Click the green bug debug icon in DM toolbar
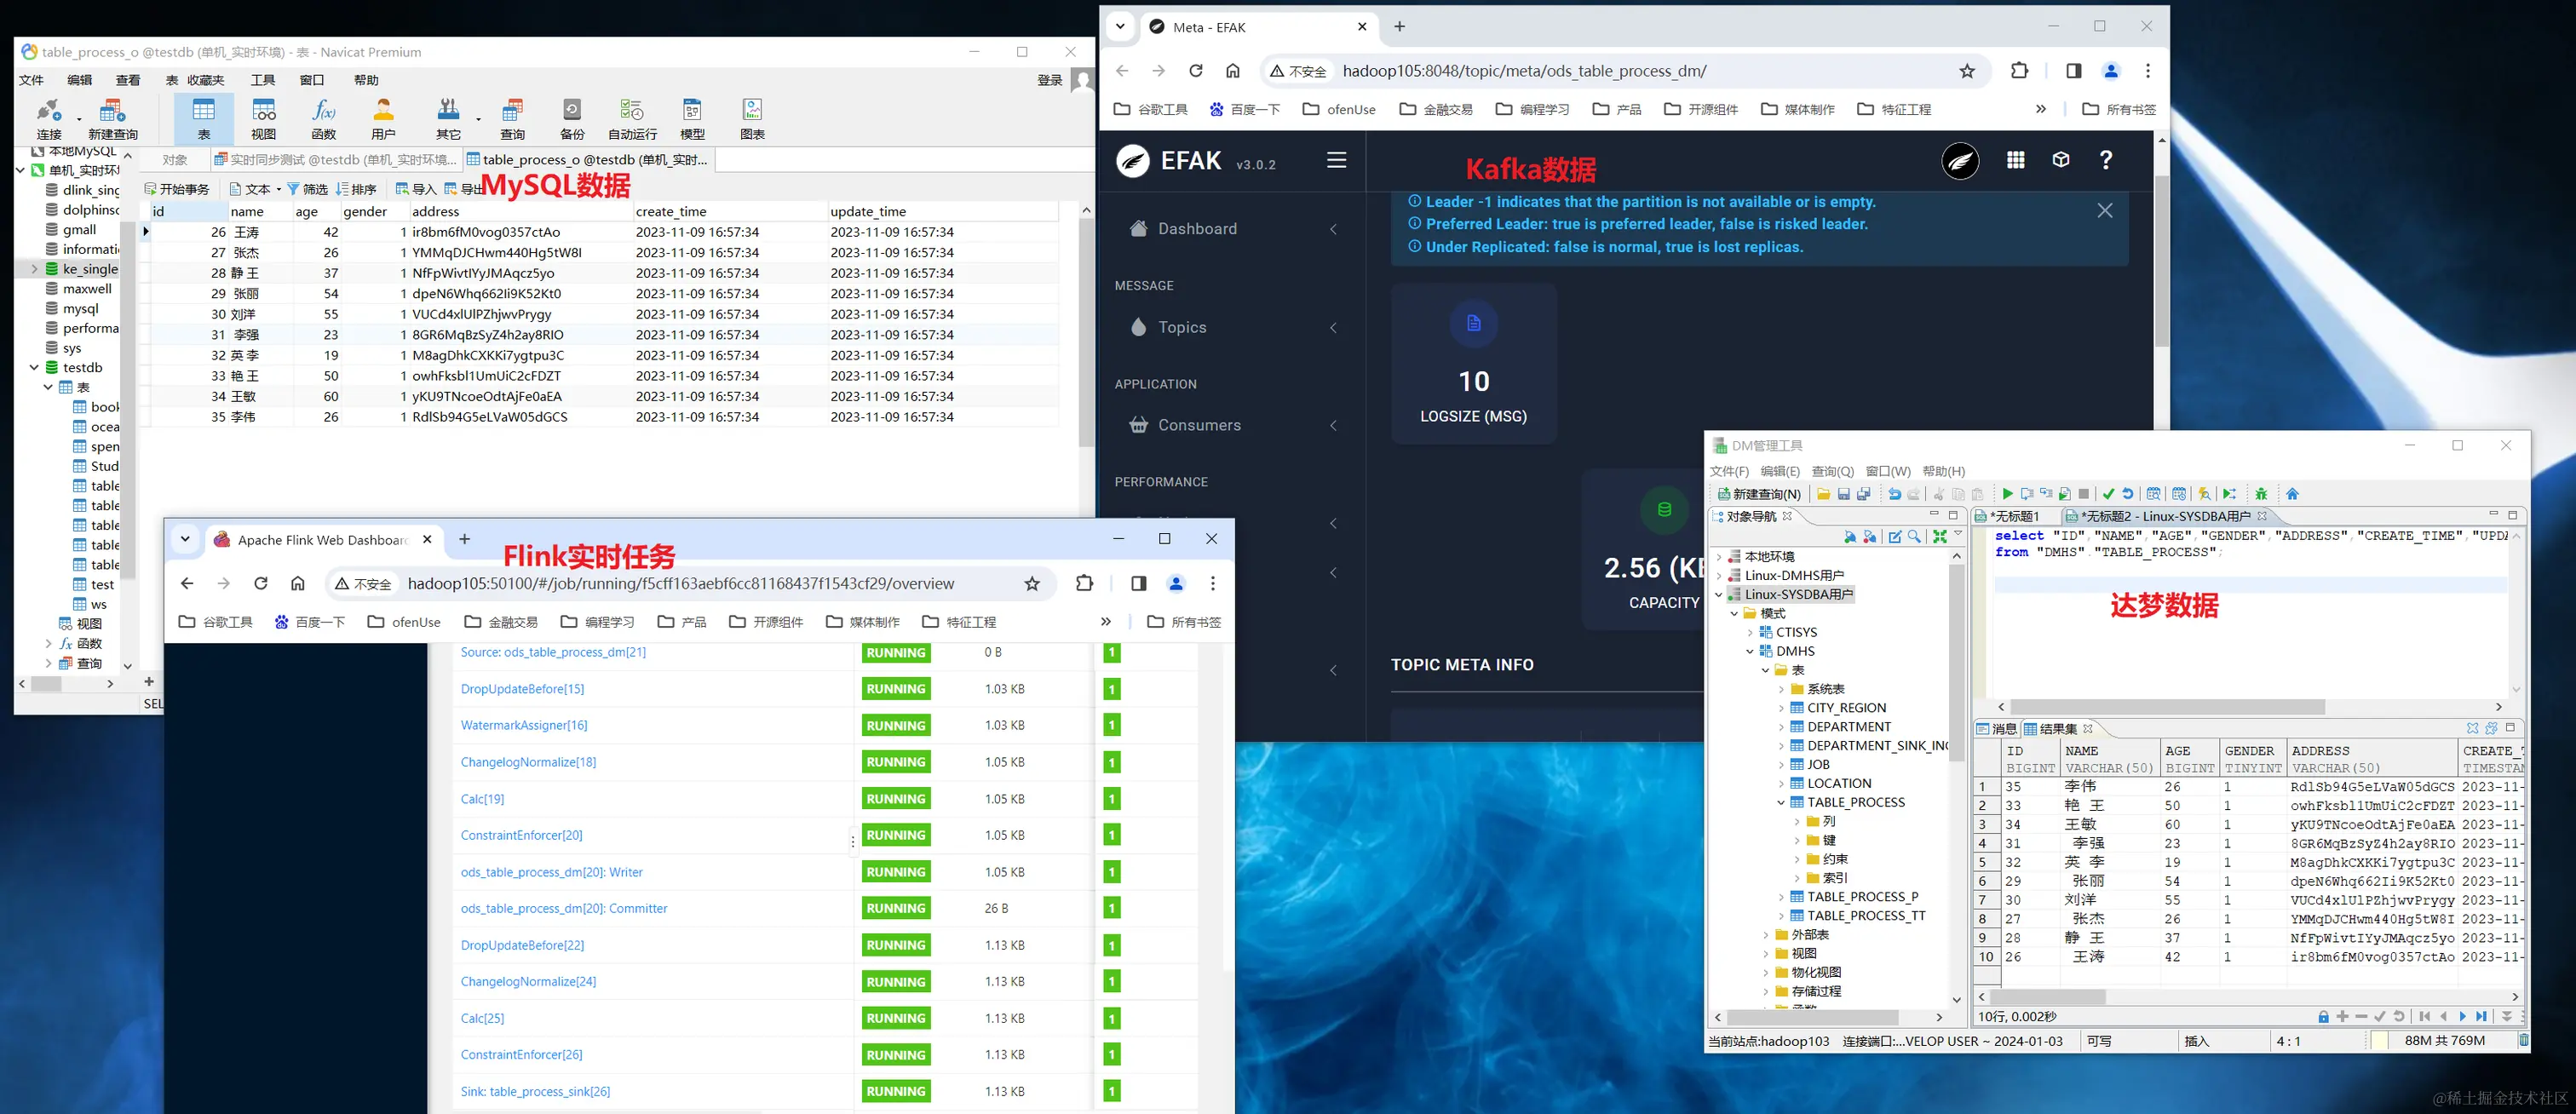The height and width of the screenshot is (1114, 2576). pos(2261,494)
